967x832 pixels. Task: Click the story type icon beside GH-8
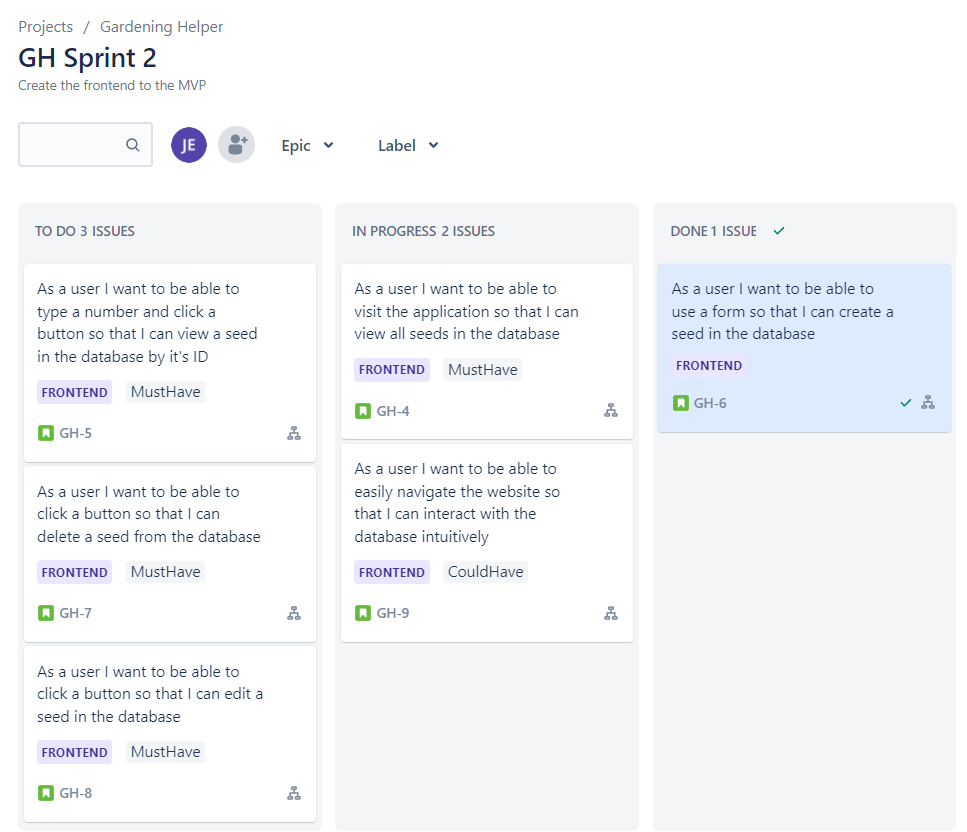tap(46, 793)
